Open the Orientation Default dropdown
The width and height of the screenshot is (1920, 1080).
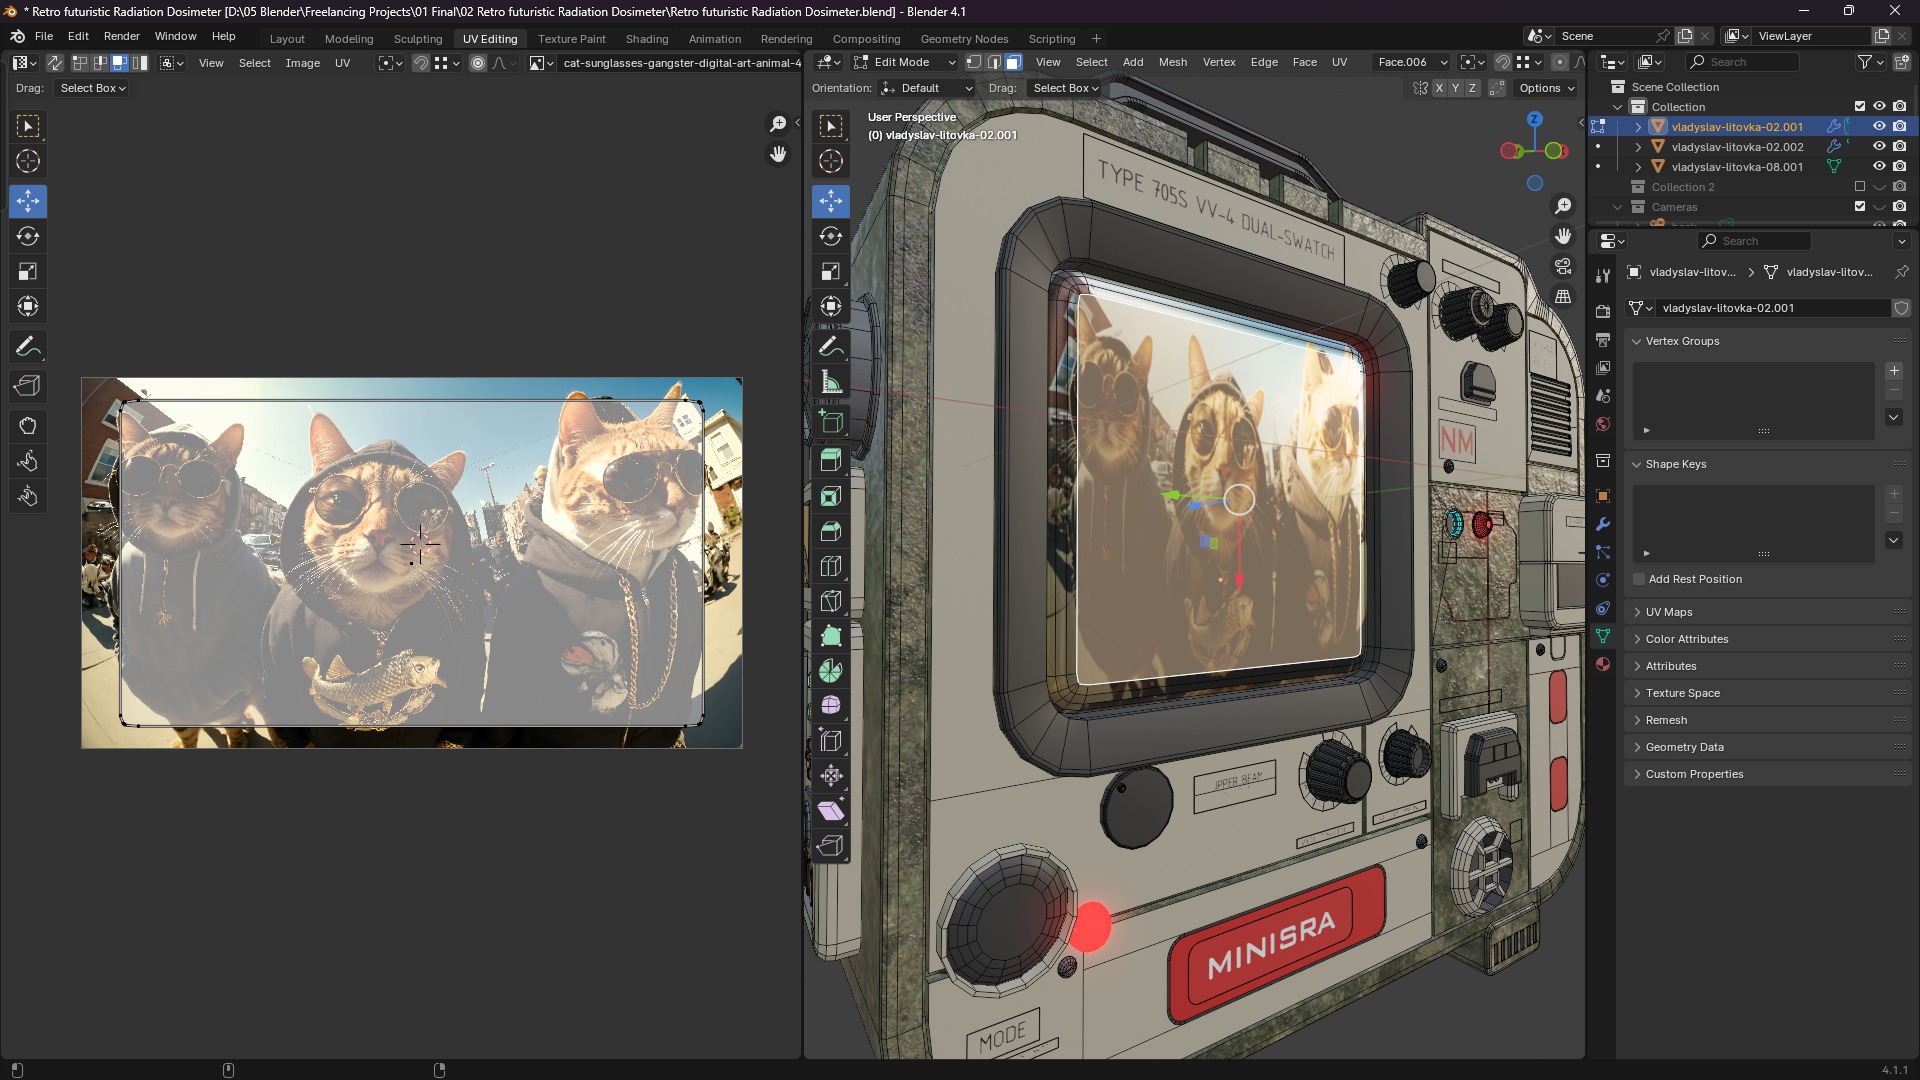pyautogui.click(x=927, y=88)
